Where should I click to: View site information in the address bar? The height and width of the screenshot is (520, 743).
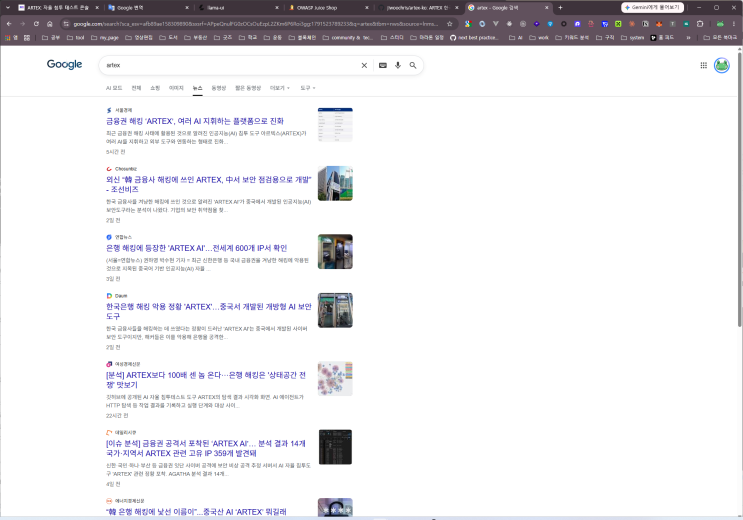pos(66,24)
